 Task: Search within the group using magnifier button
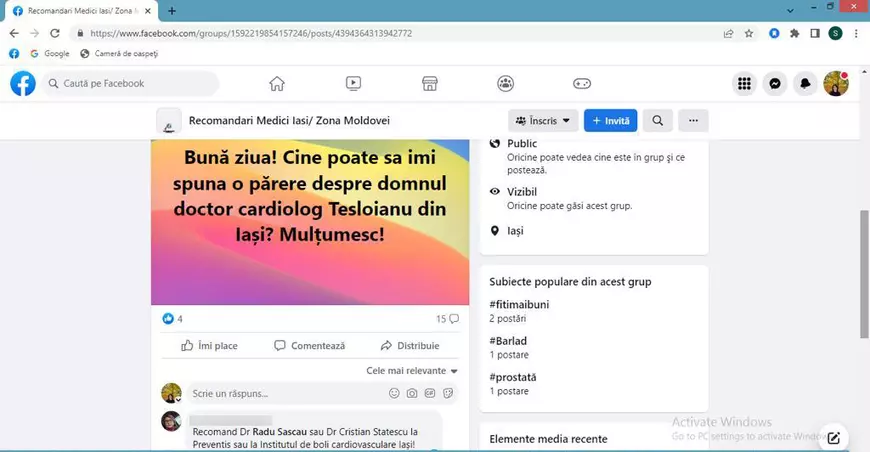(x=657, y=120)
